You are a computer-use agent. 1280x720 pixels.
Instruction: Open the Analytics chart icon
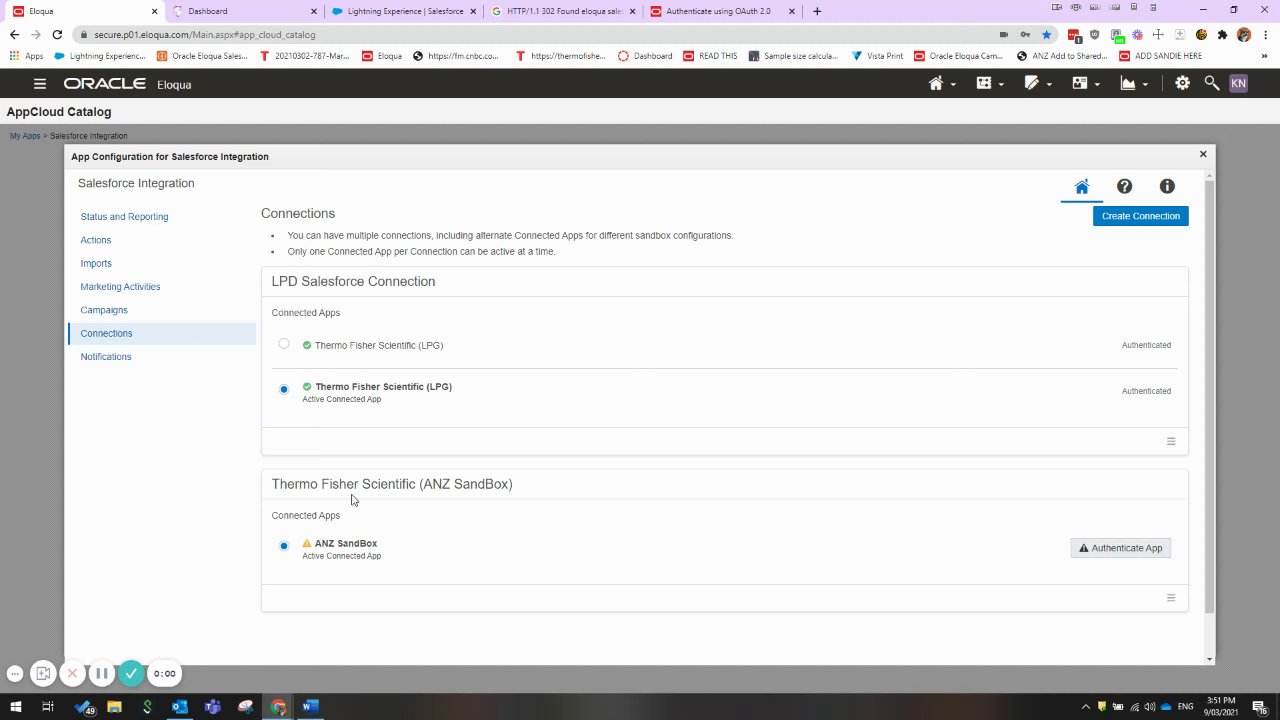pos(1128,84)
